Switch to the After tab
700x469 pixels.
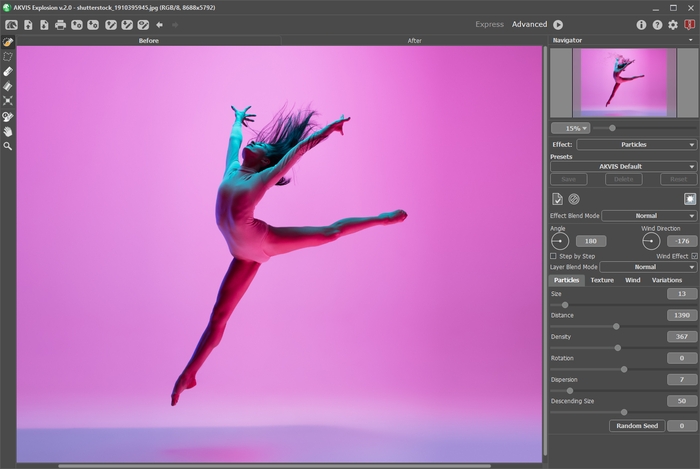tap(414, 41)
